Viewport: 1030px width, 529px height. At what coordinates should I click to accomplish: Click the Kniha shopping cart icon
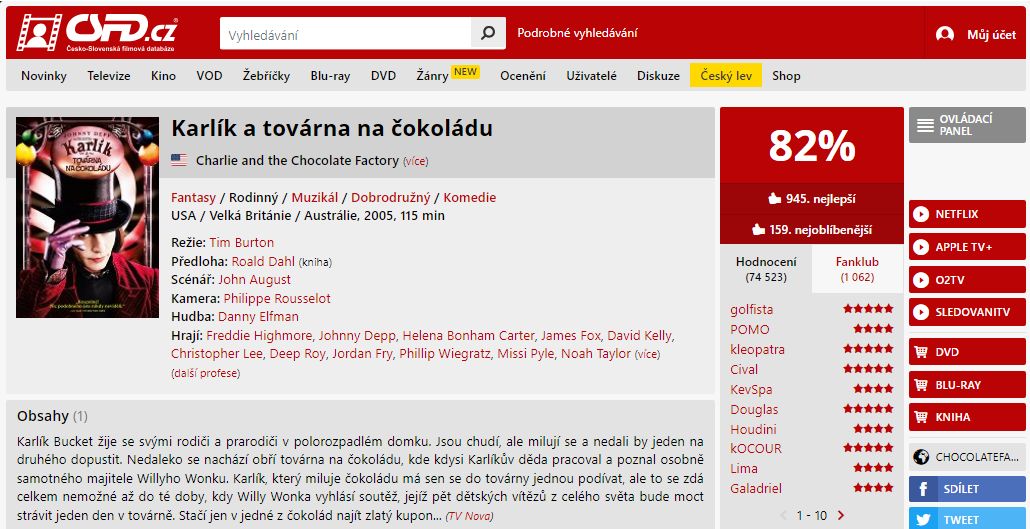[x=921, y=417]
